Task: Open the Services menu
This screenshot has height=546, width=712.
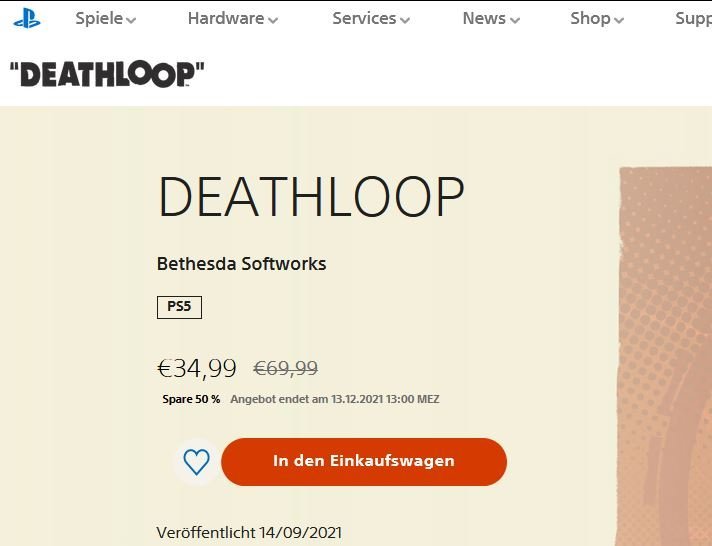Action: (371, 19)
